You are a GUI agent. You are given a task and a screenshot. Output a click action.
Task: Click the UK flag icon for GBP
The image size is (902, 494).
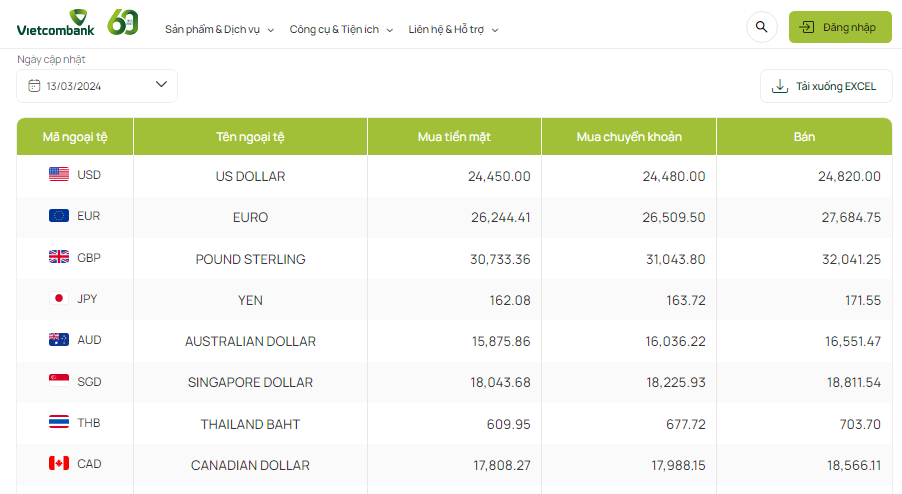click(59, 258)
